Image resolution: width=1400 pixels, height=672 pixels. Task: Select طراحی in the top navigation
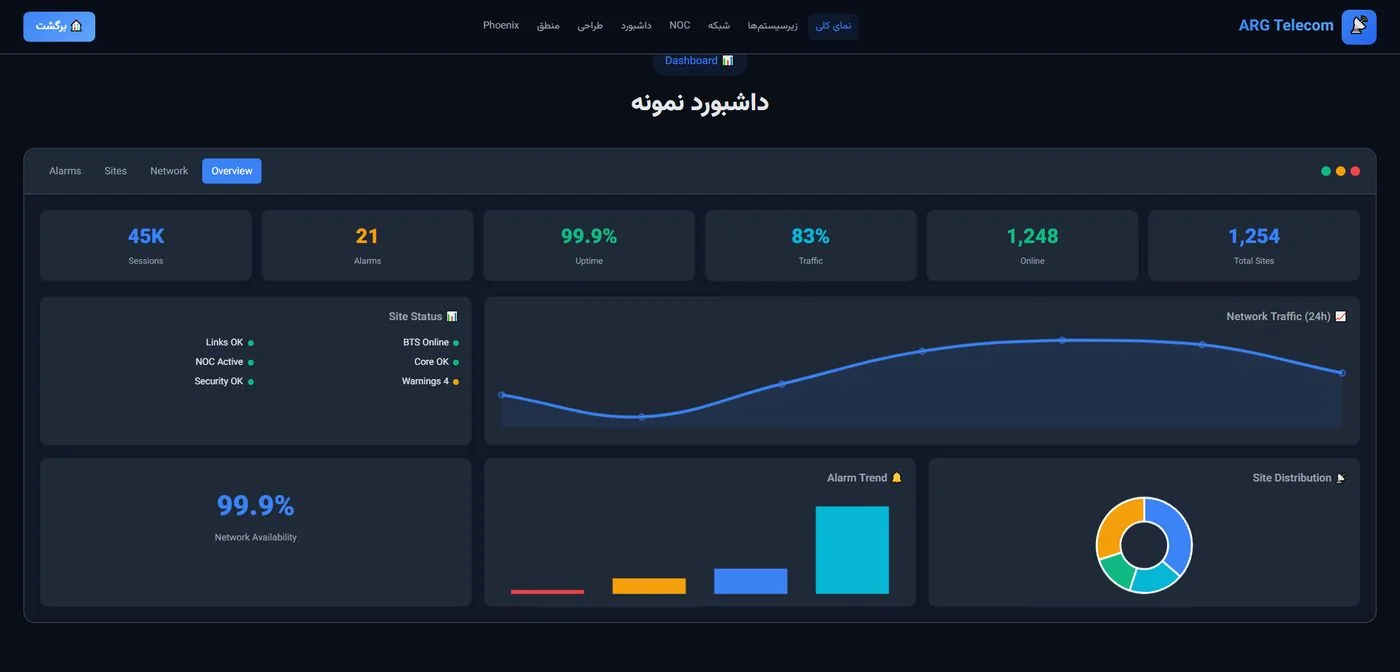pos(590,26)
